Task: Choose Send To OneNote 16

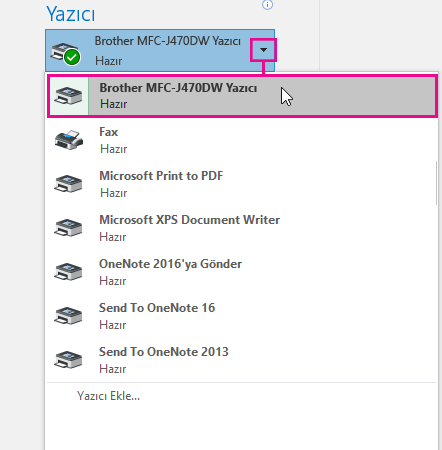Action: [x=242, y=316]
